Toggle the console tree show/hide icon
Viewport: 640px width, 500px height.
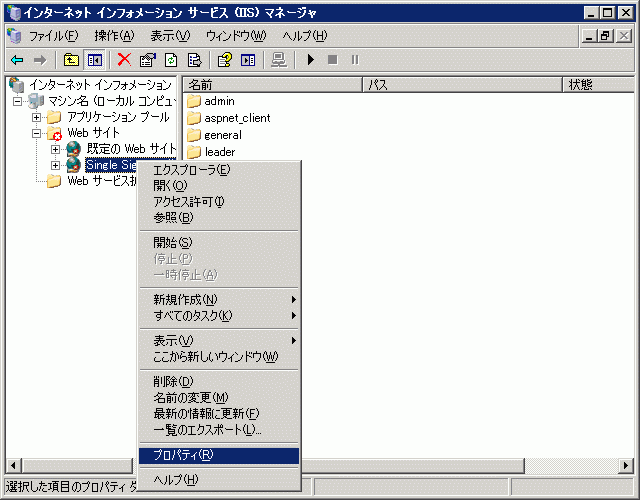pyautogui.click(x=94, y=60)
